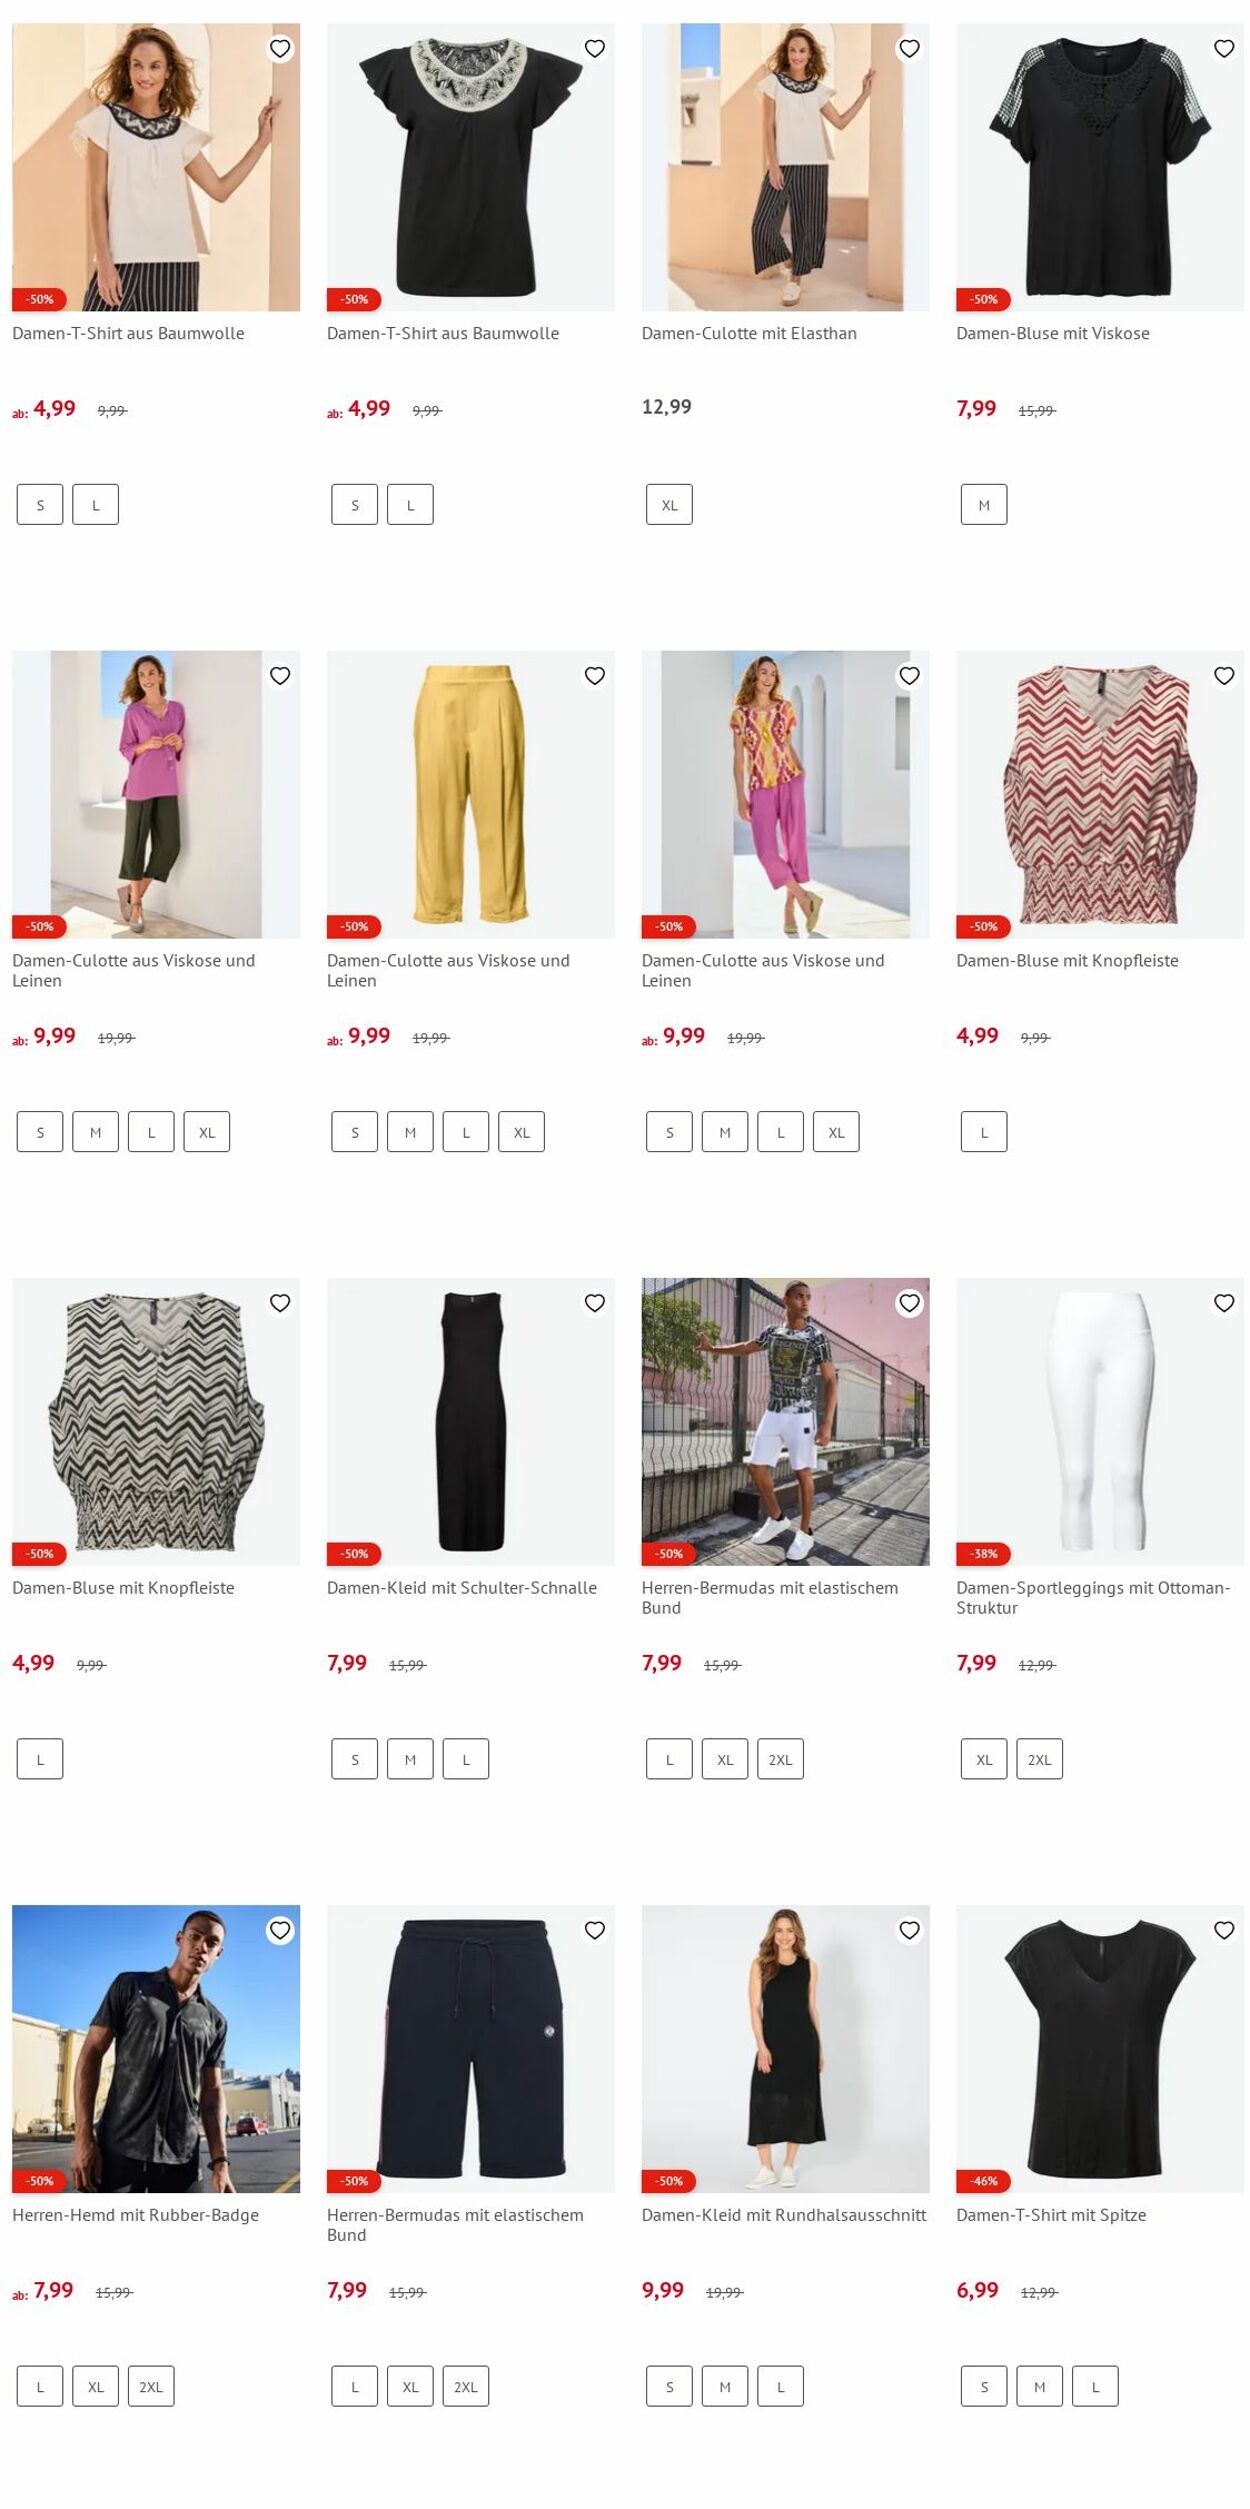Add white Damen-Sportleggings to wishlist
1250x2509 pixels.
pos(1224,1303)
